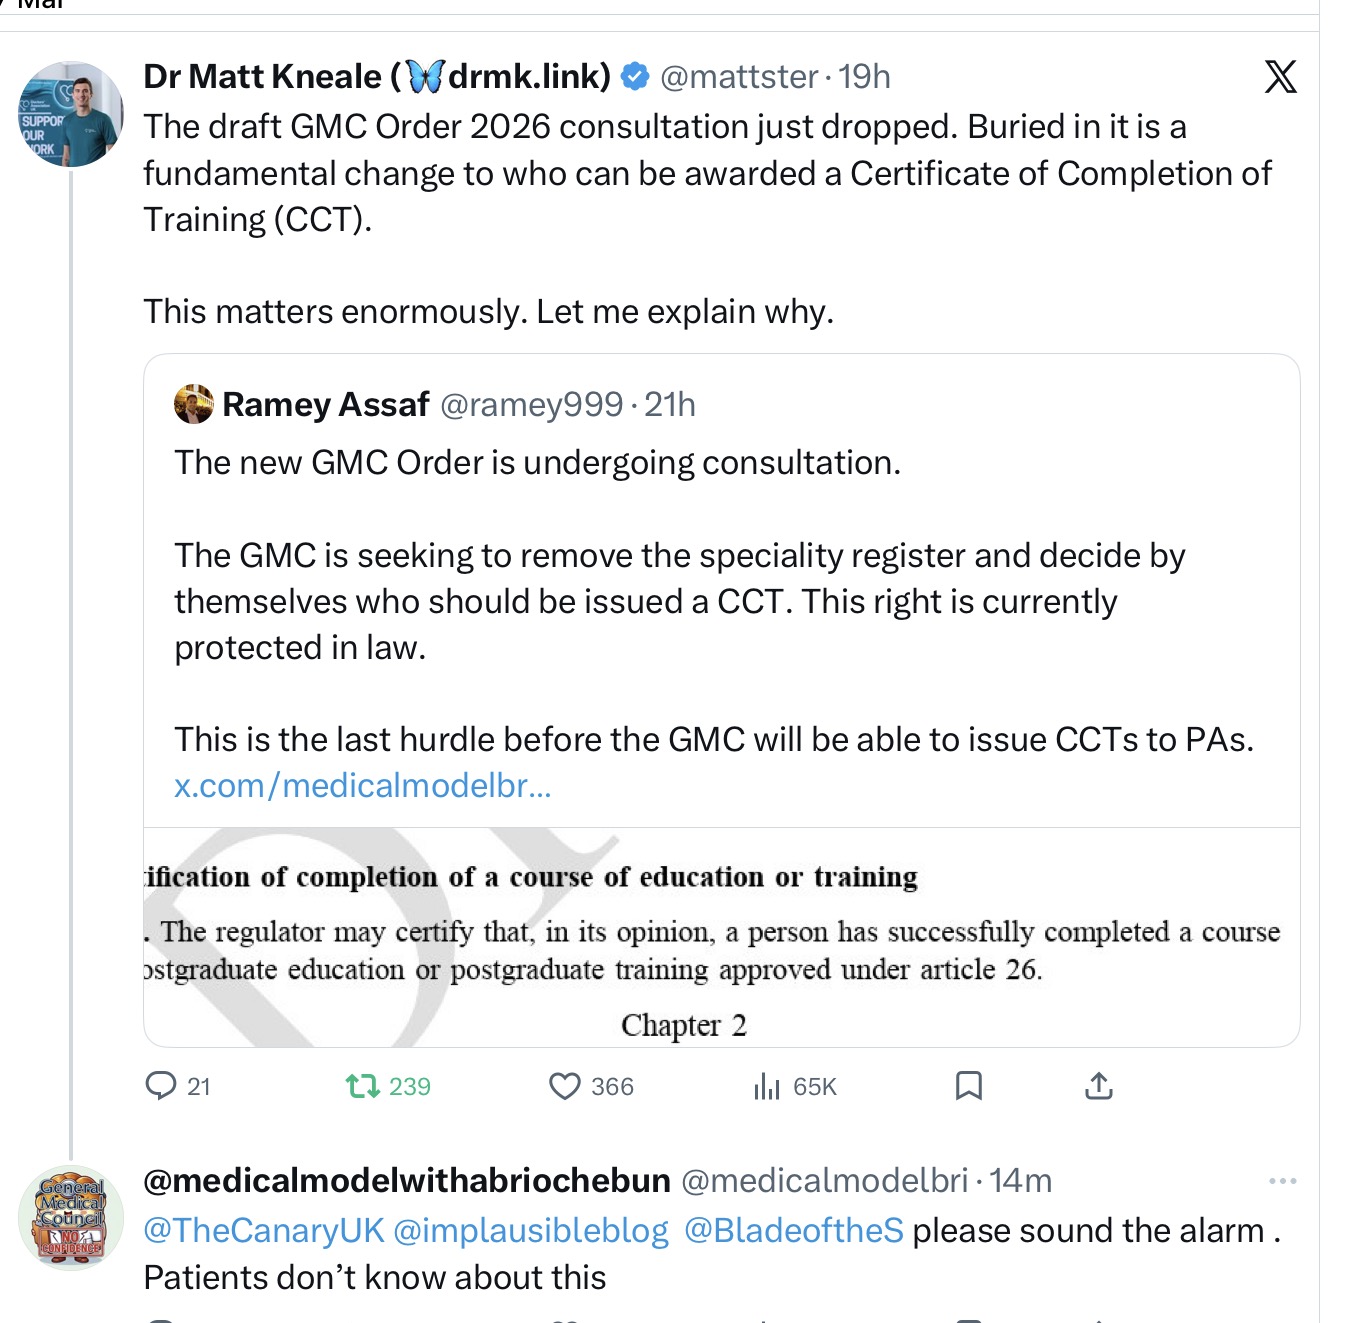The height and width of the screenshot is (1323, 1345).
Task: Click the blue verified badge beside Dr Matt Kneale
Action: pyautogui.click(x=635, y=76)
